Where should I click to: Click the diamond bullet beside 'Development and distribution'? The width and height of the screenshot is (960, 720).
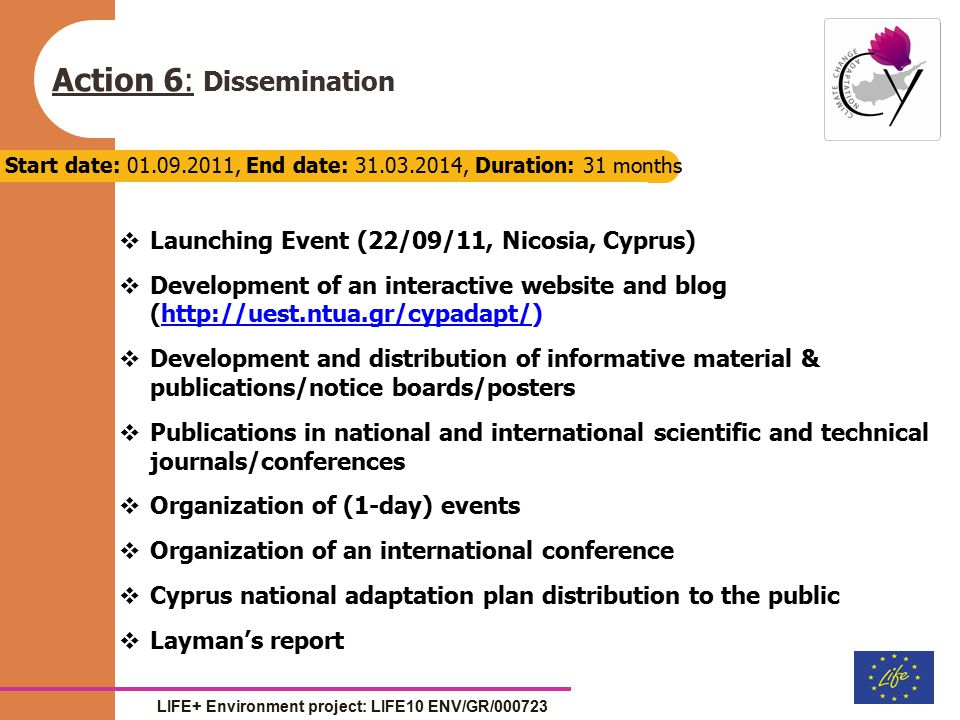point(130,359)
